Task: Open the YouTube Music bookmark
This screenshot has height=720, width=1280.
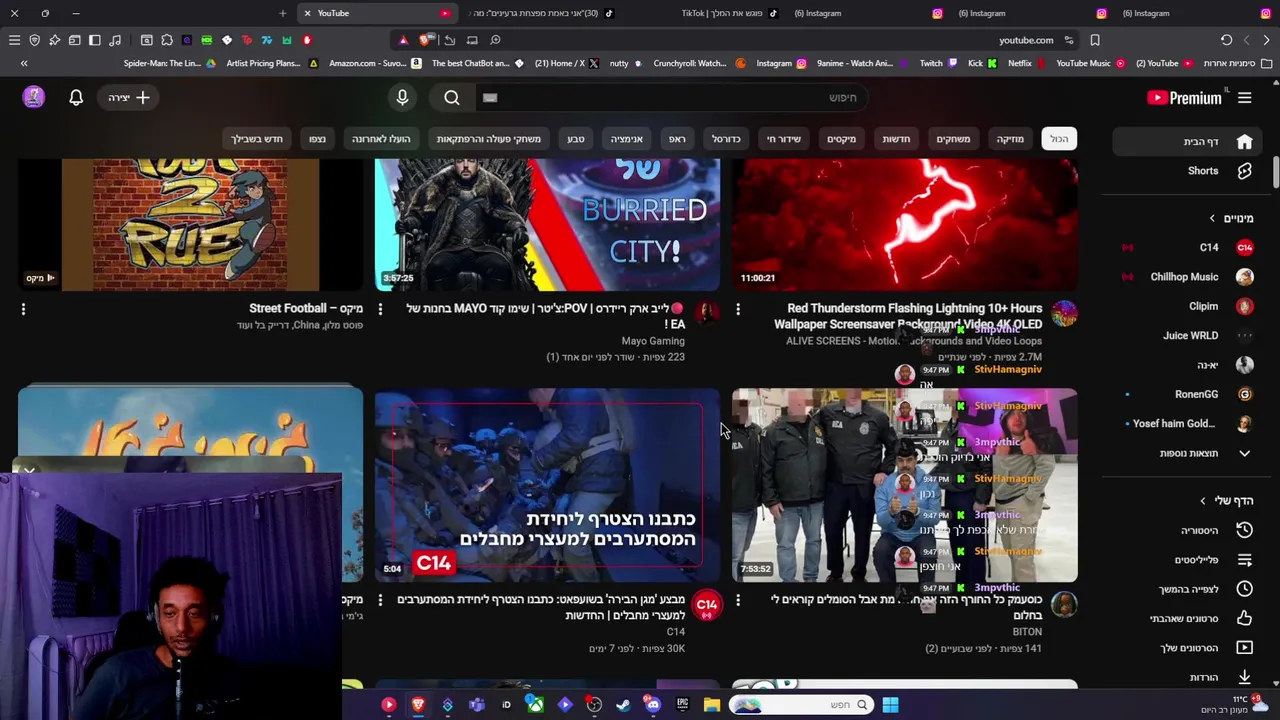Action: 1090,63
